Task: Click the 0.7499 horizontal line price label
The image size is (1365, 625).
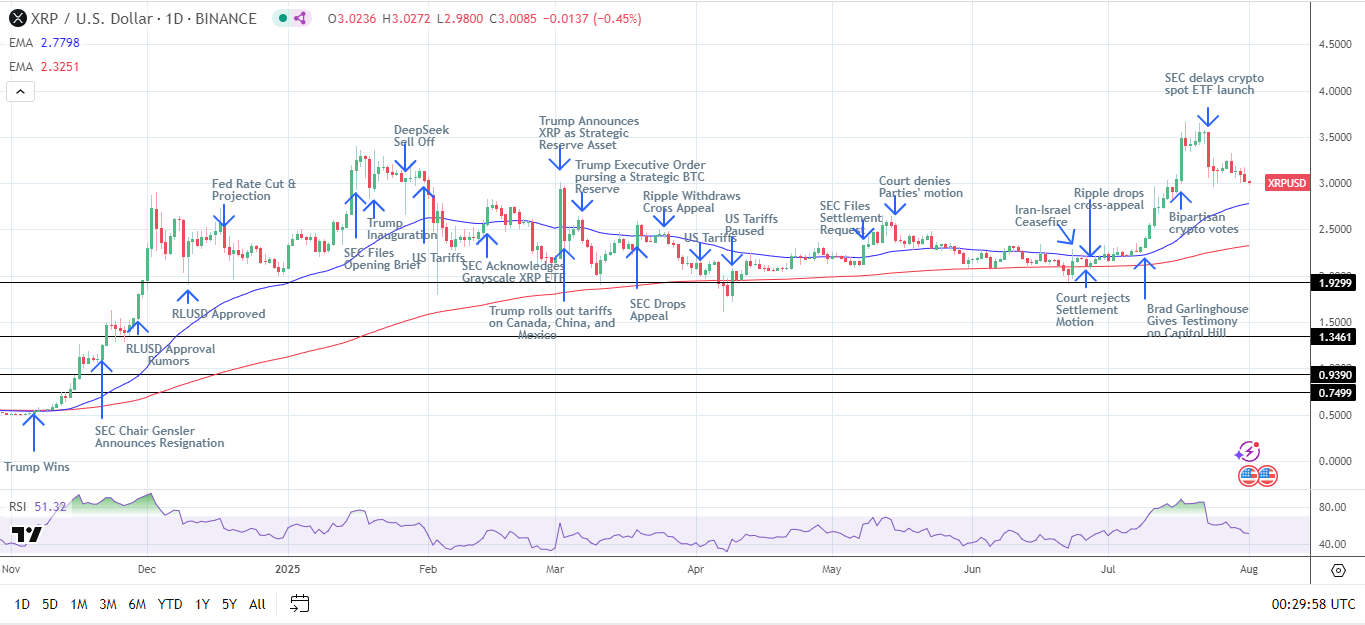Action: click(x=1336, y=393)
